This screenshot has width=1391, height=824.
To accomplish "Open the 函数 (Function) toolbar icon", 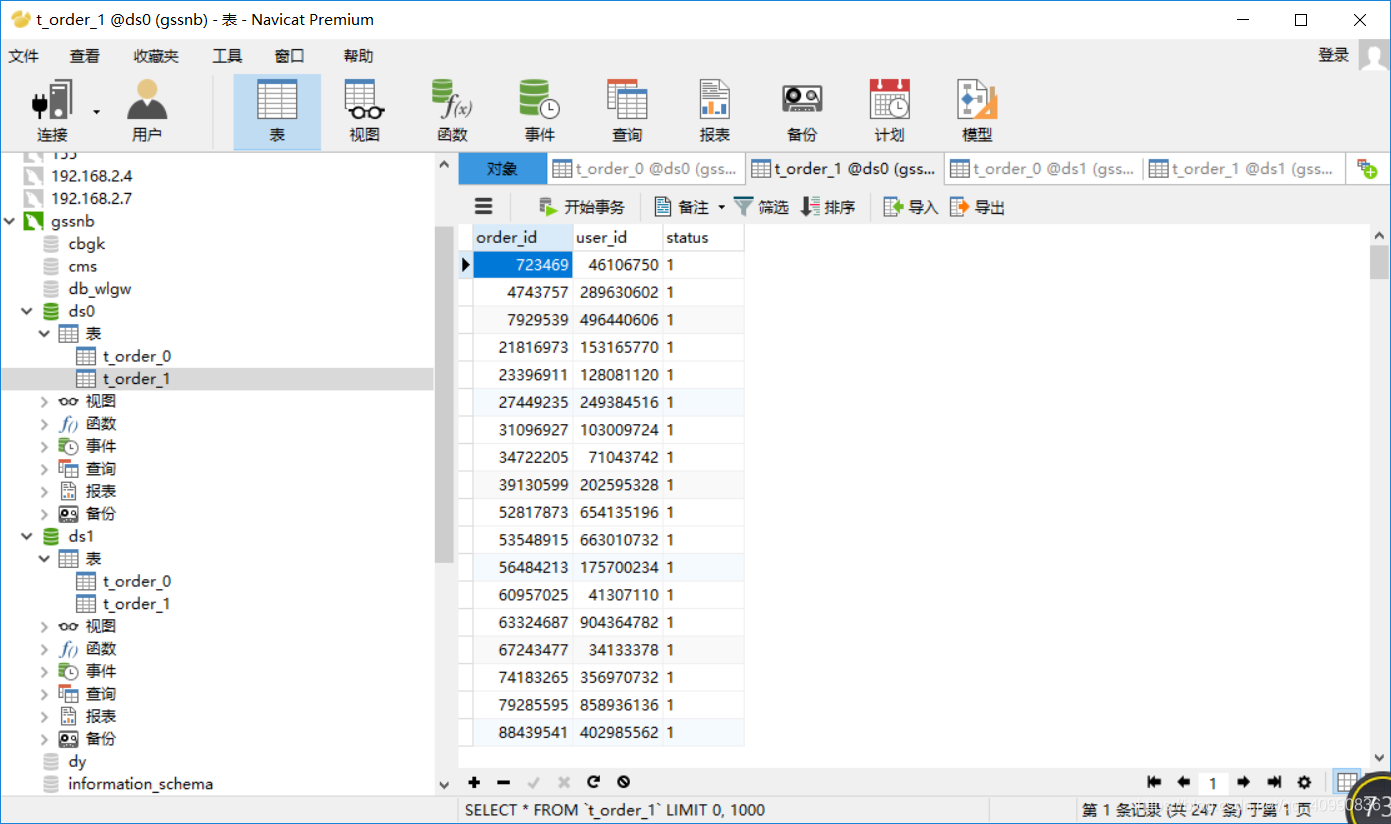I will point(452,110).
